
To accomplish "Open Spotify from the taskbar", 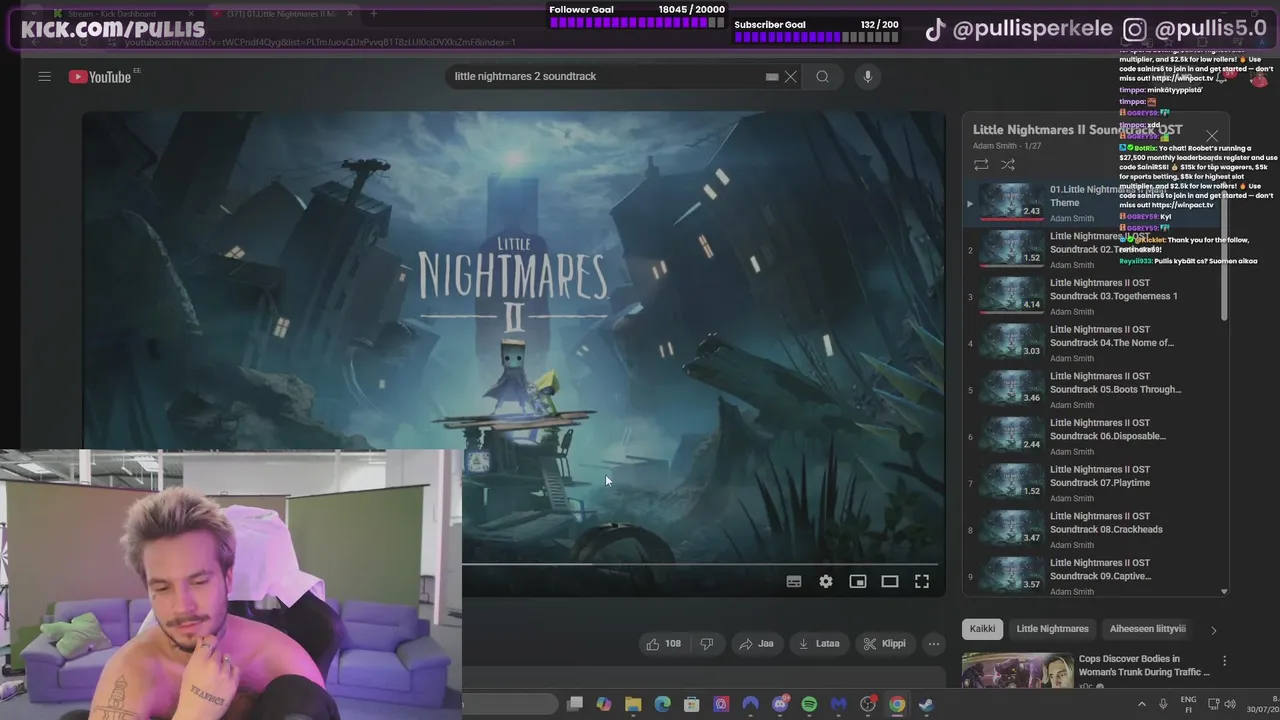I will coord(809,704).
